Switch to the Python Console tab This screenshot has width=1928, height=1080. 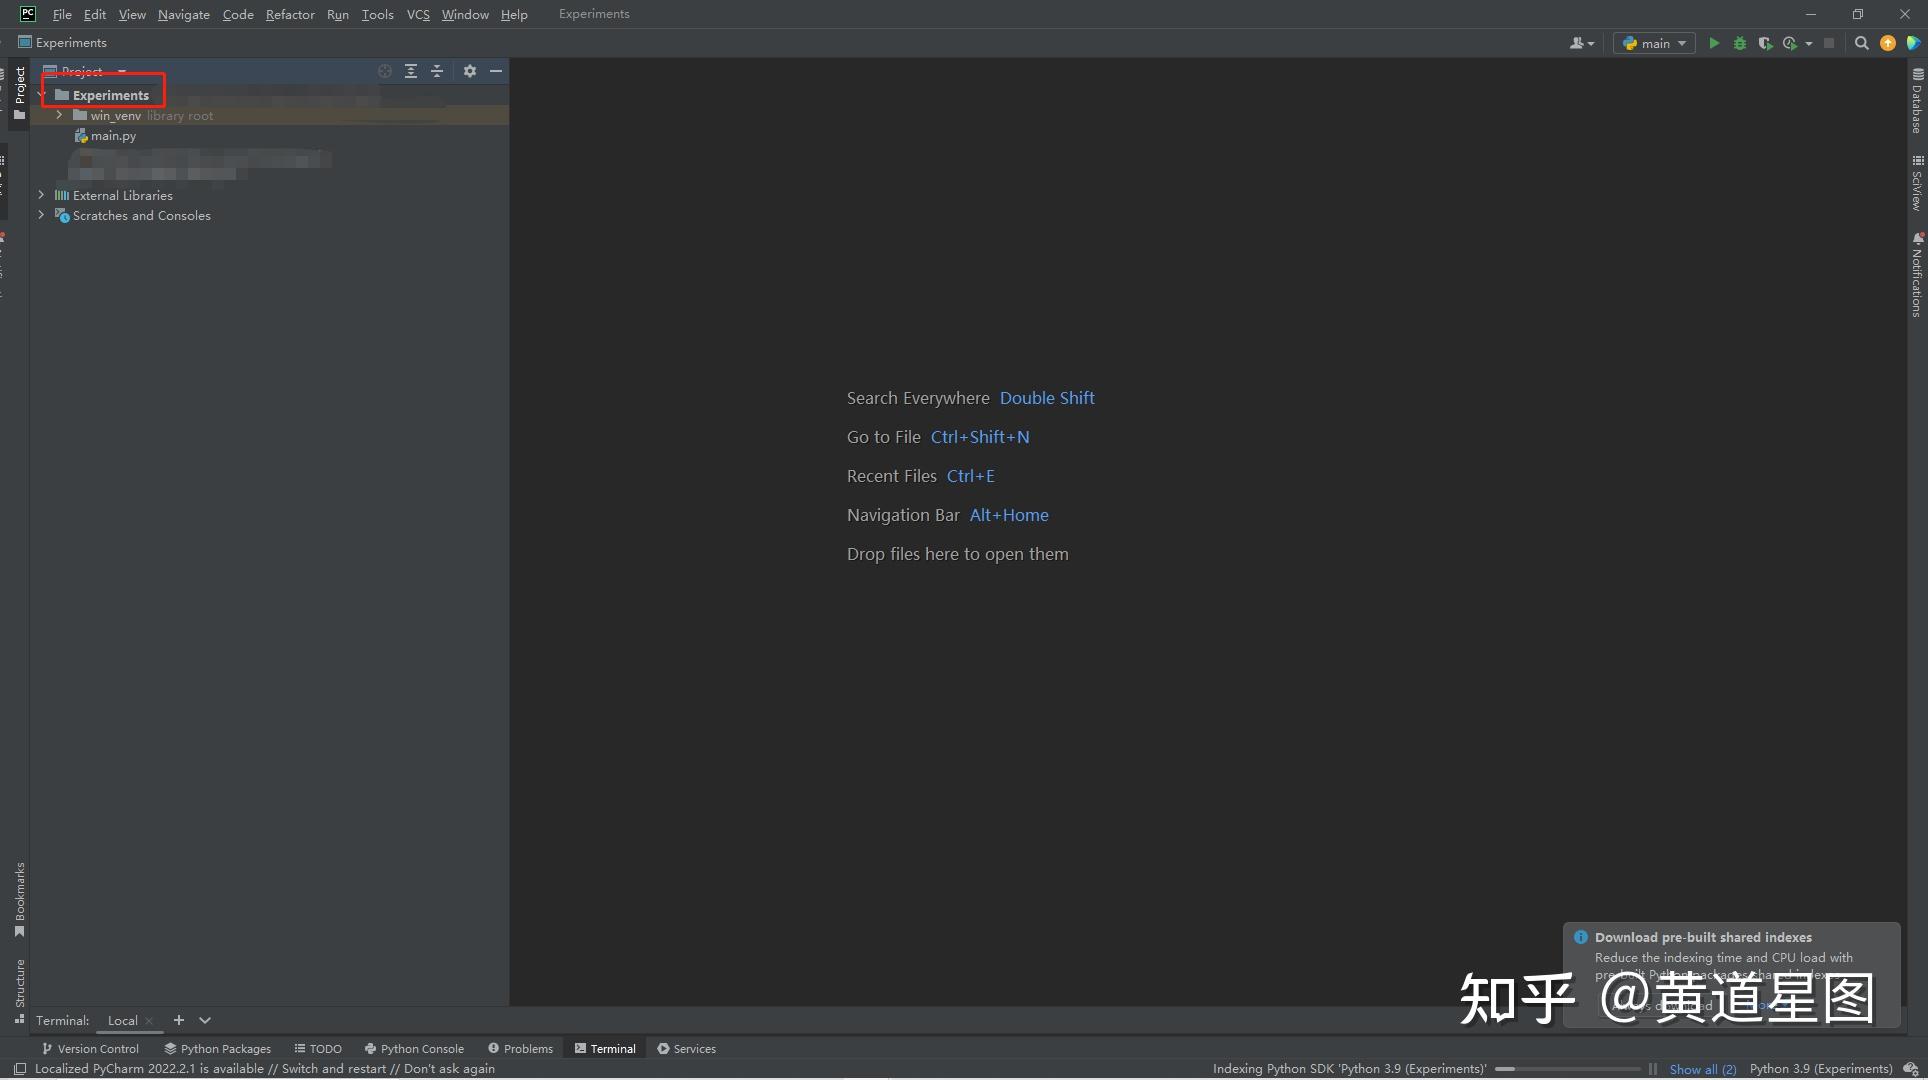(414, 1048)
